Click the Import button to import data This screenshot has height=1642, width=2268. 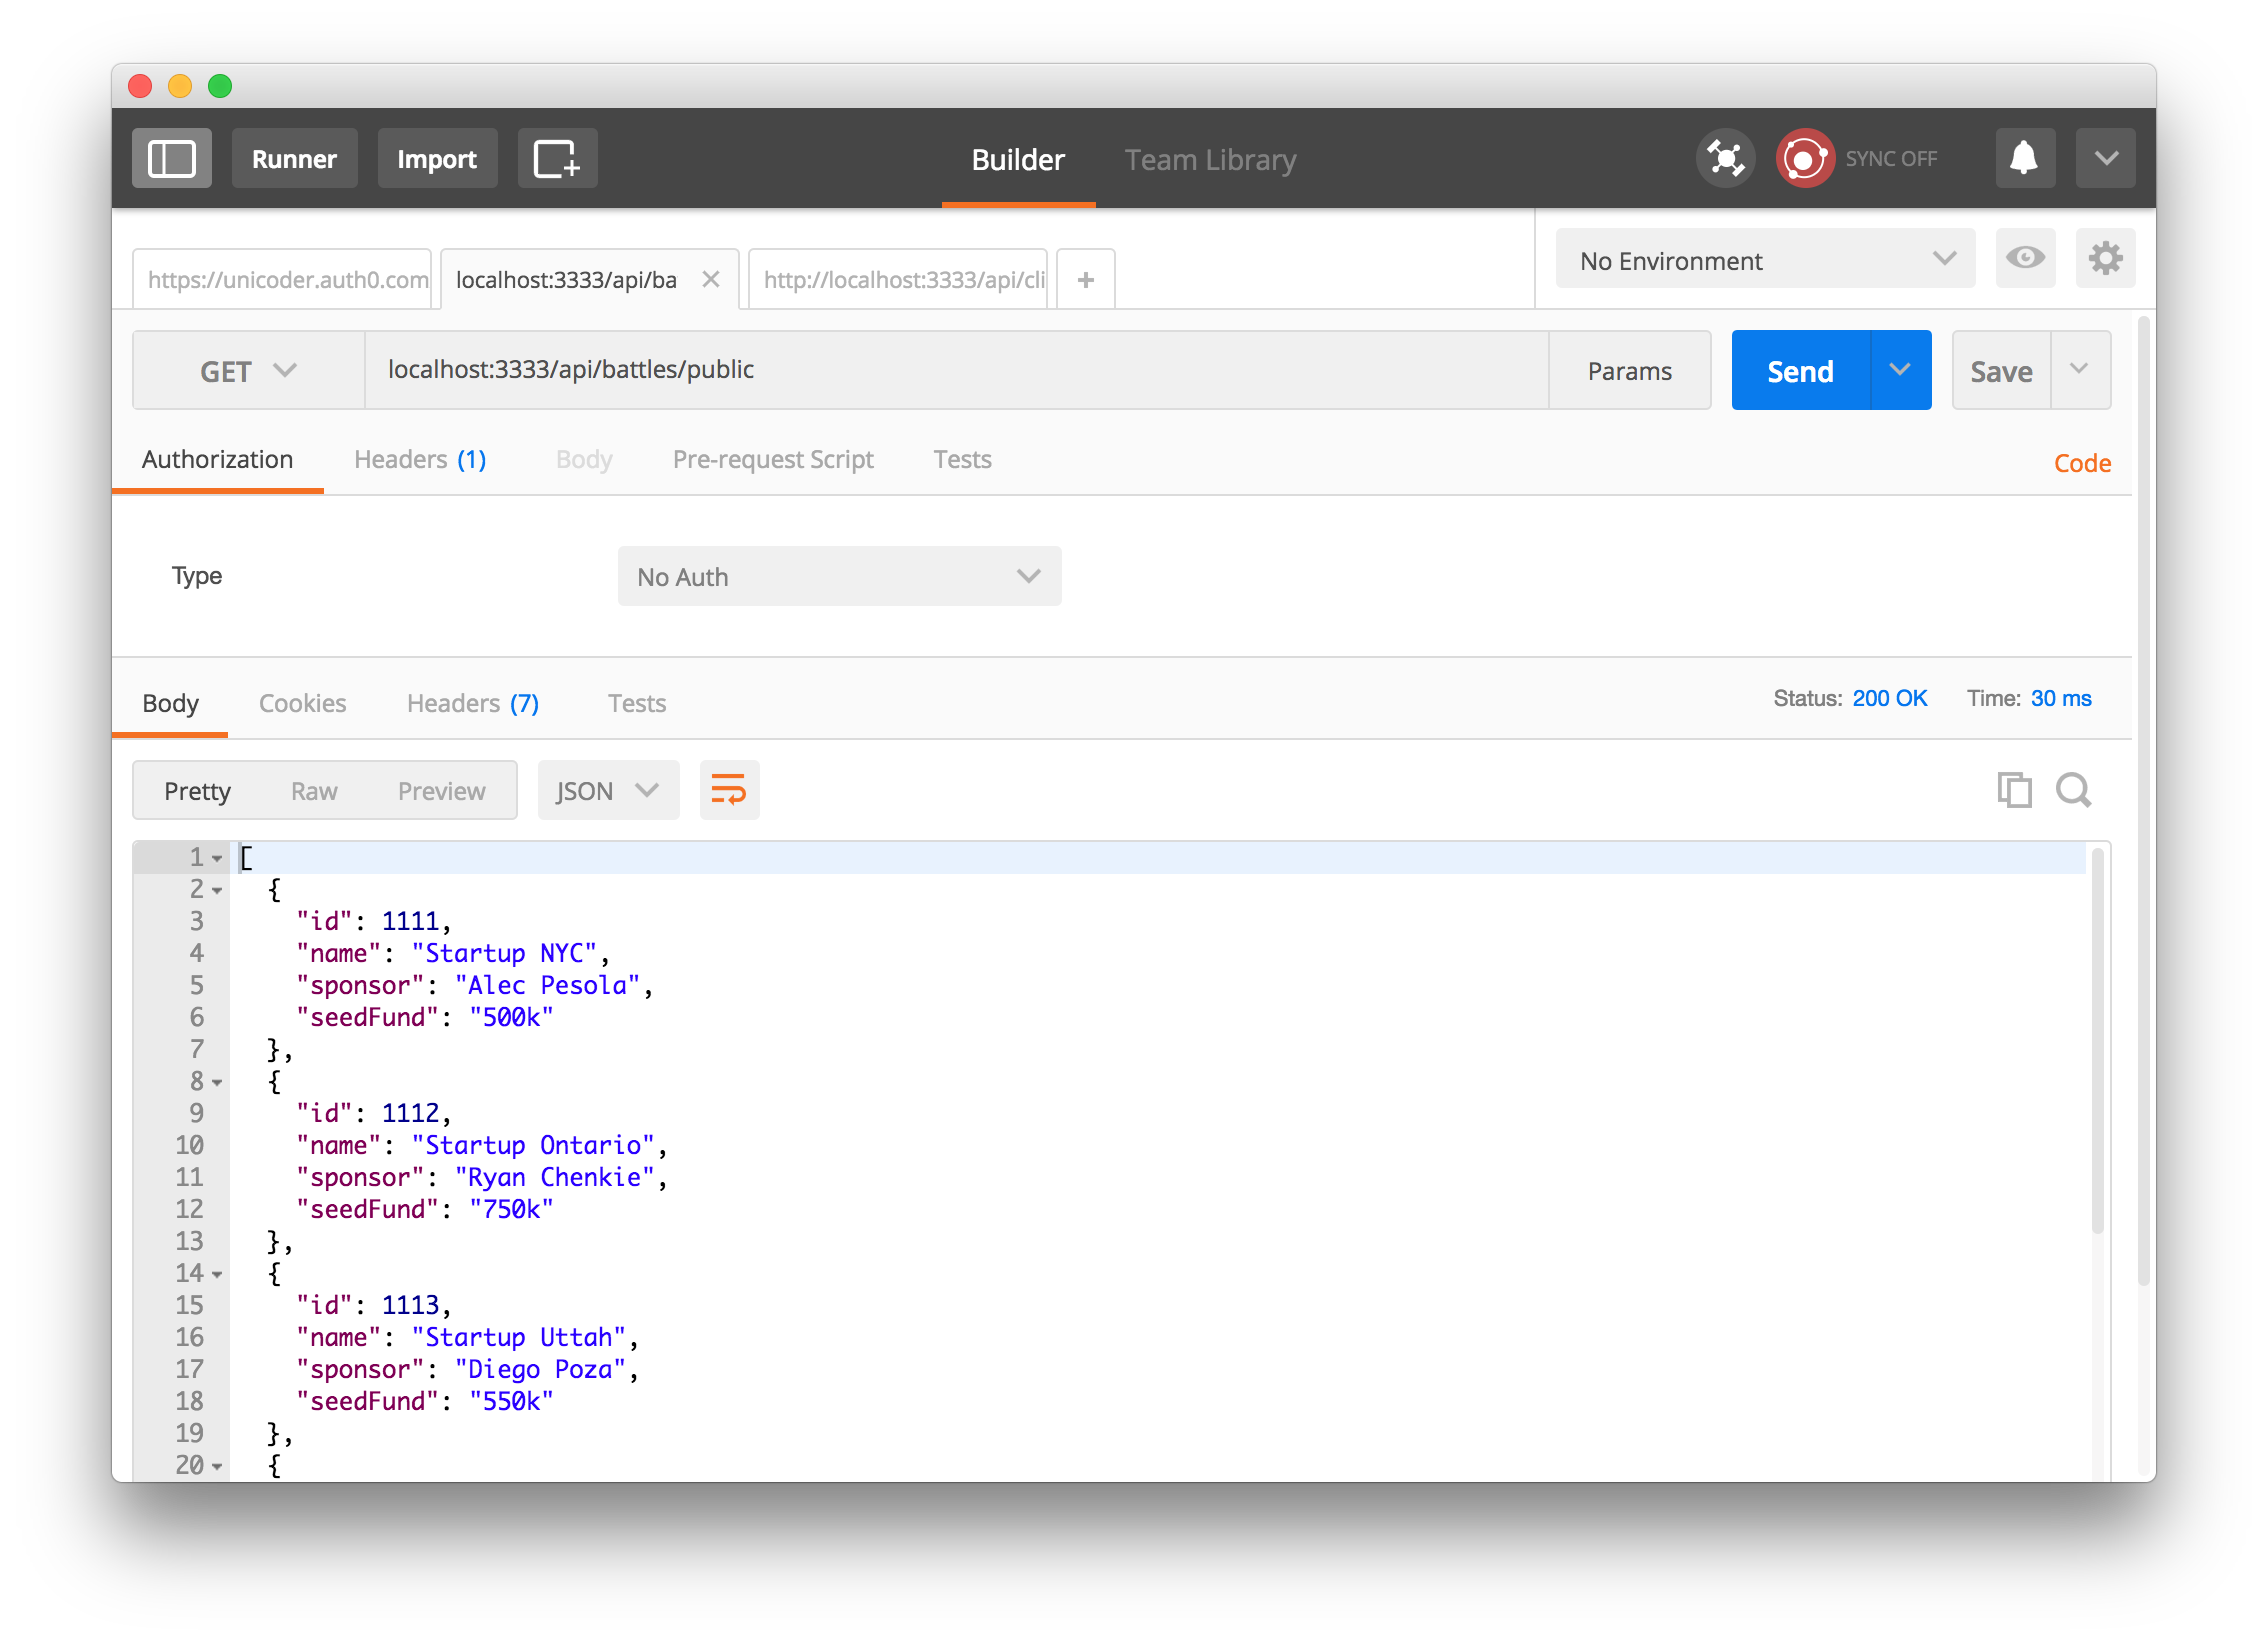pyautogui.click(x=435, y=159)
